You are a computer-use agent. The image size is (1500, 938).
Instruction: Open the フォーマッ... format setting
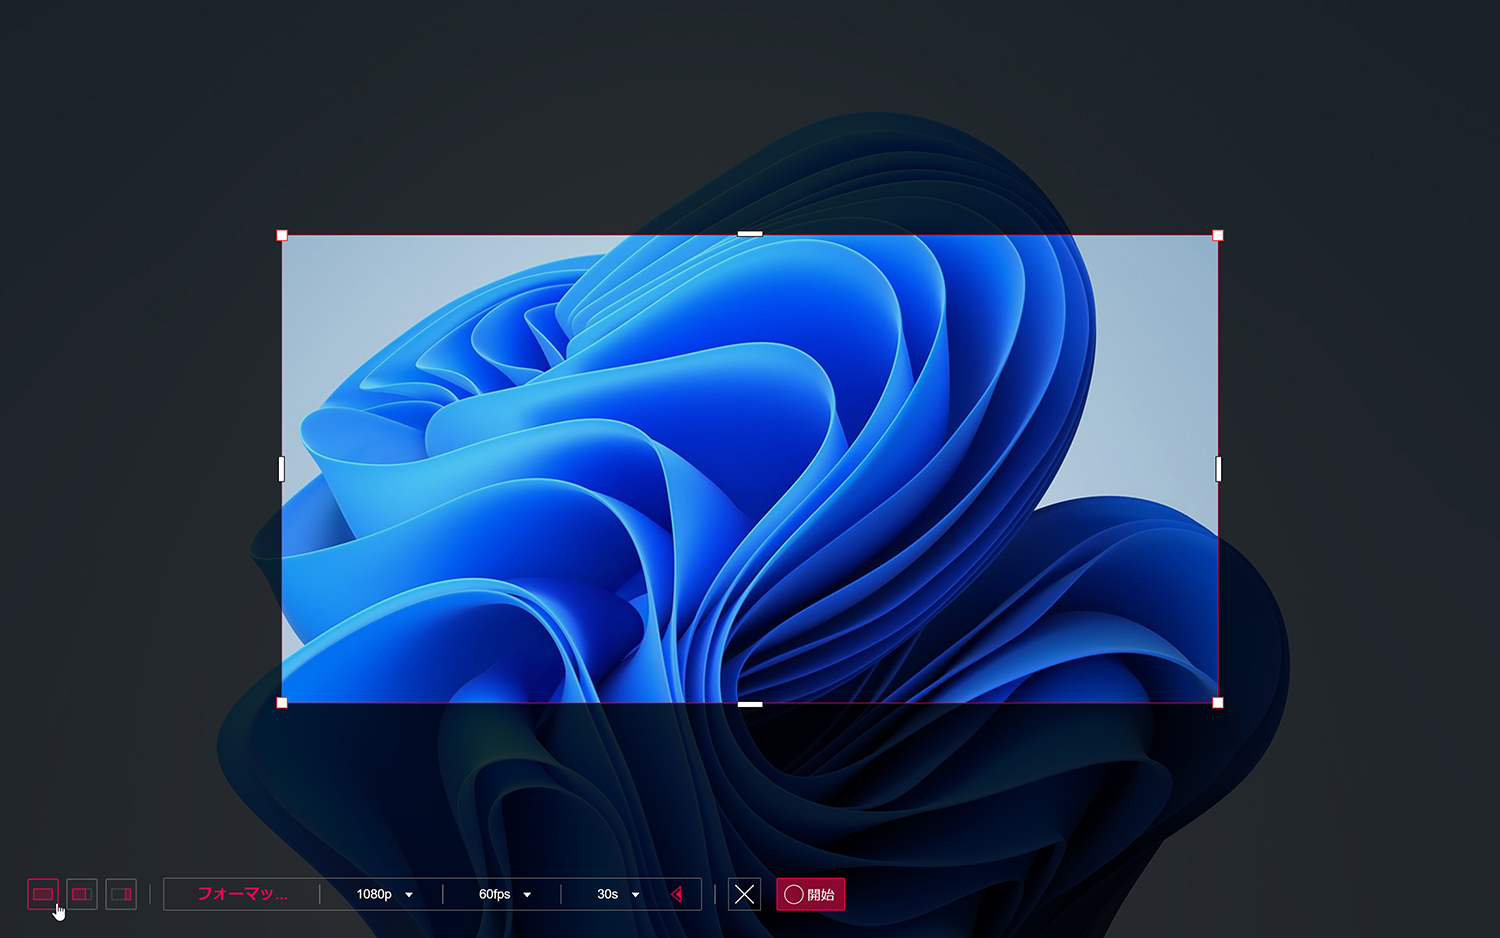242,894
